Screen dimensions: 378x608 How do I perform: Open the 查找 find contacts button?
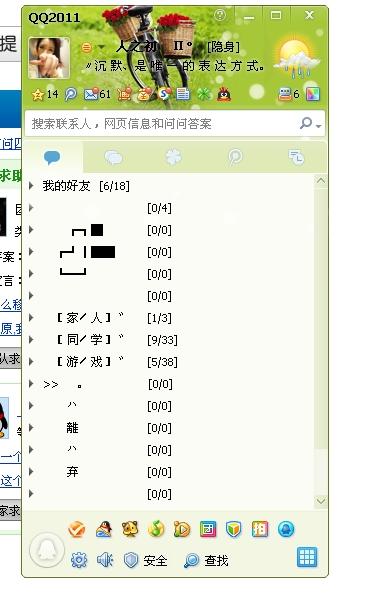click(206, 560)
